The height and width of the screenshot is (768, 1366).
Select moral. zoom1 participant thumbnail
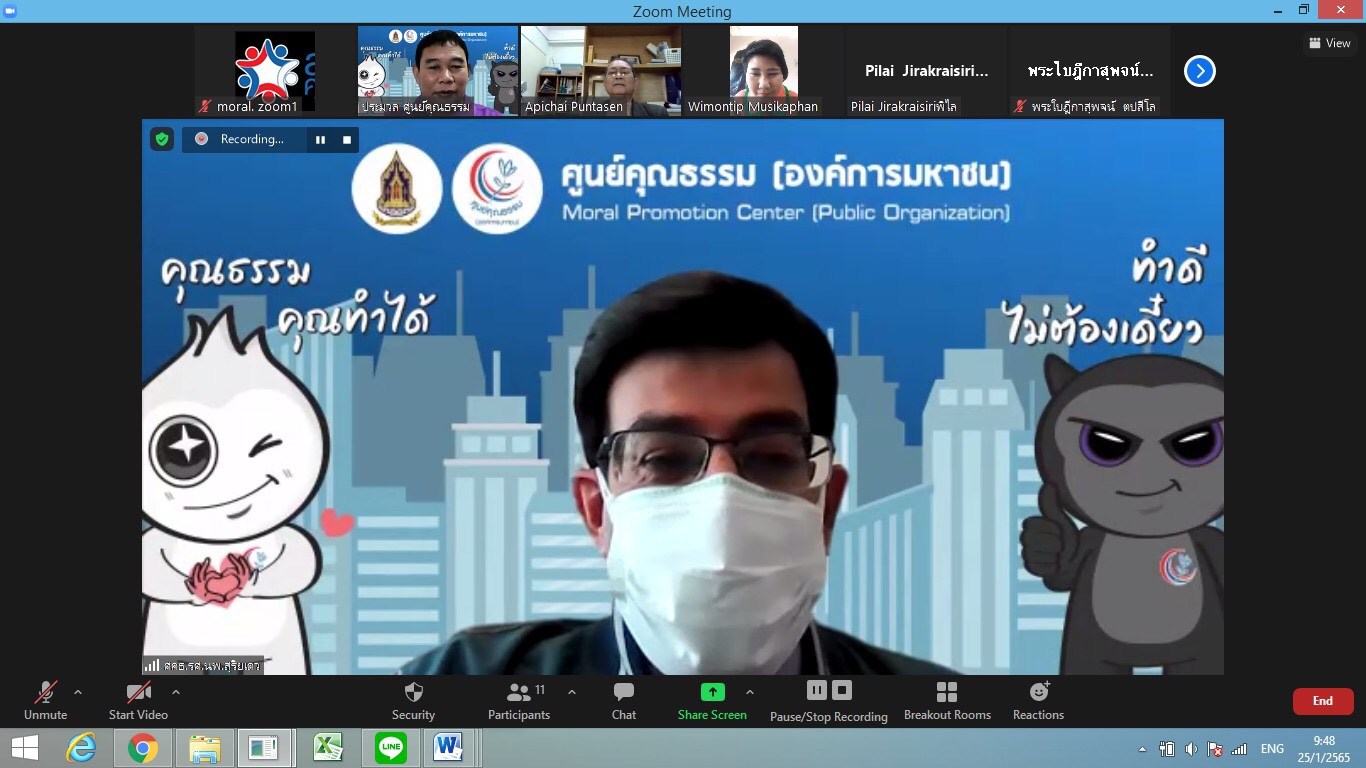pyautogui.click(x=275, y=71)
